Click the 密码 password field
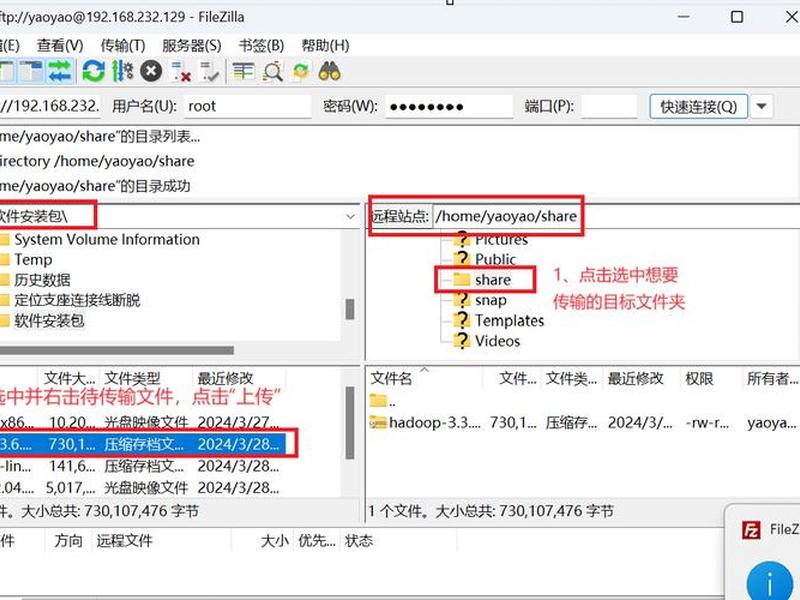This screenshot has height=600, width=800. point(448,106)
